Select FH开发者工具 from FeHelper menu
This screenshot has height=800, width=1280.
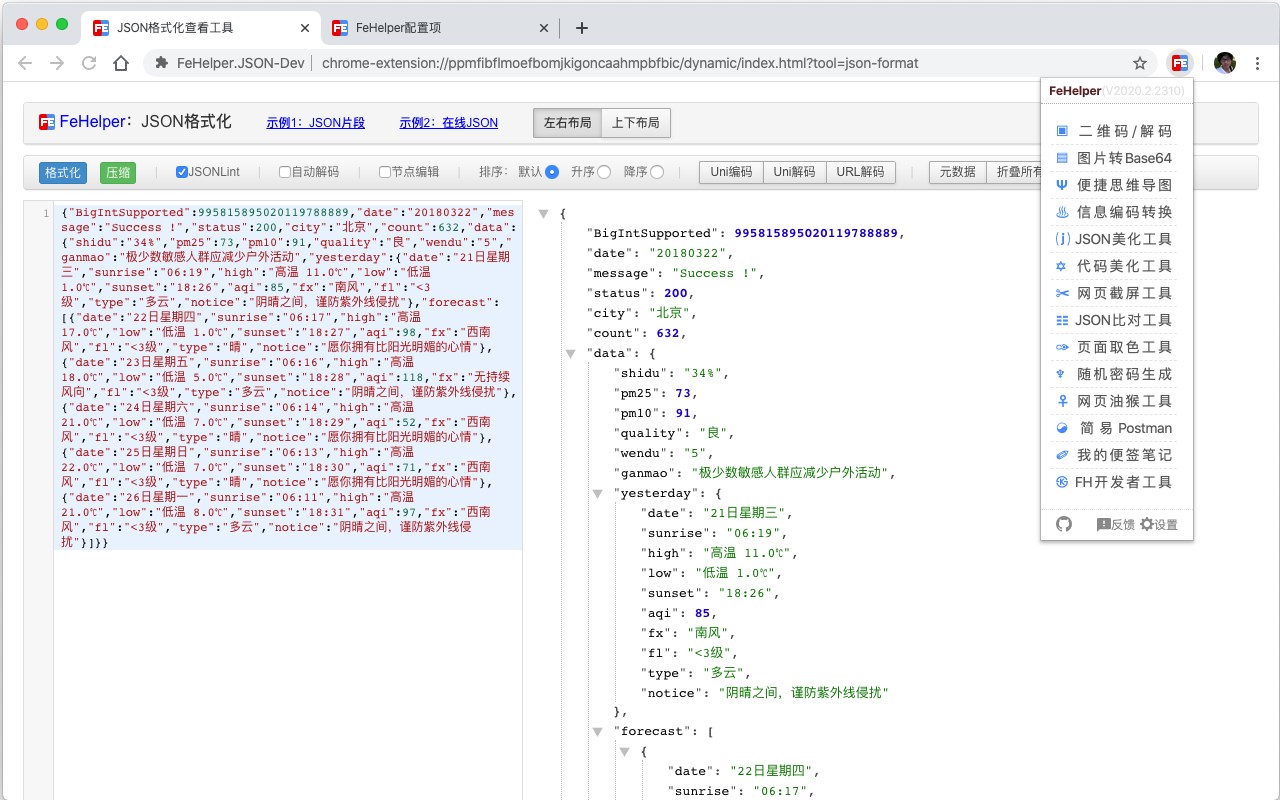click(x=1115, y=482)
